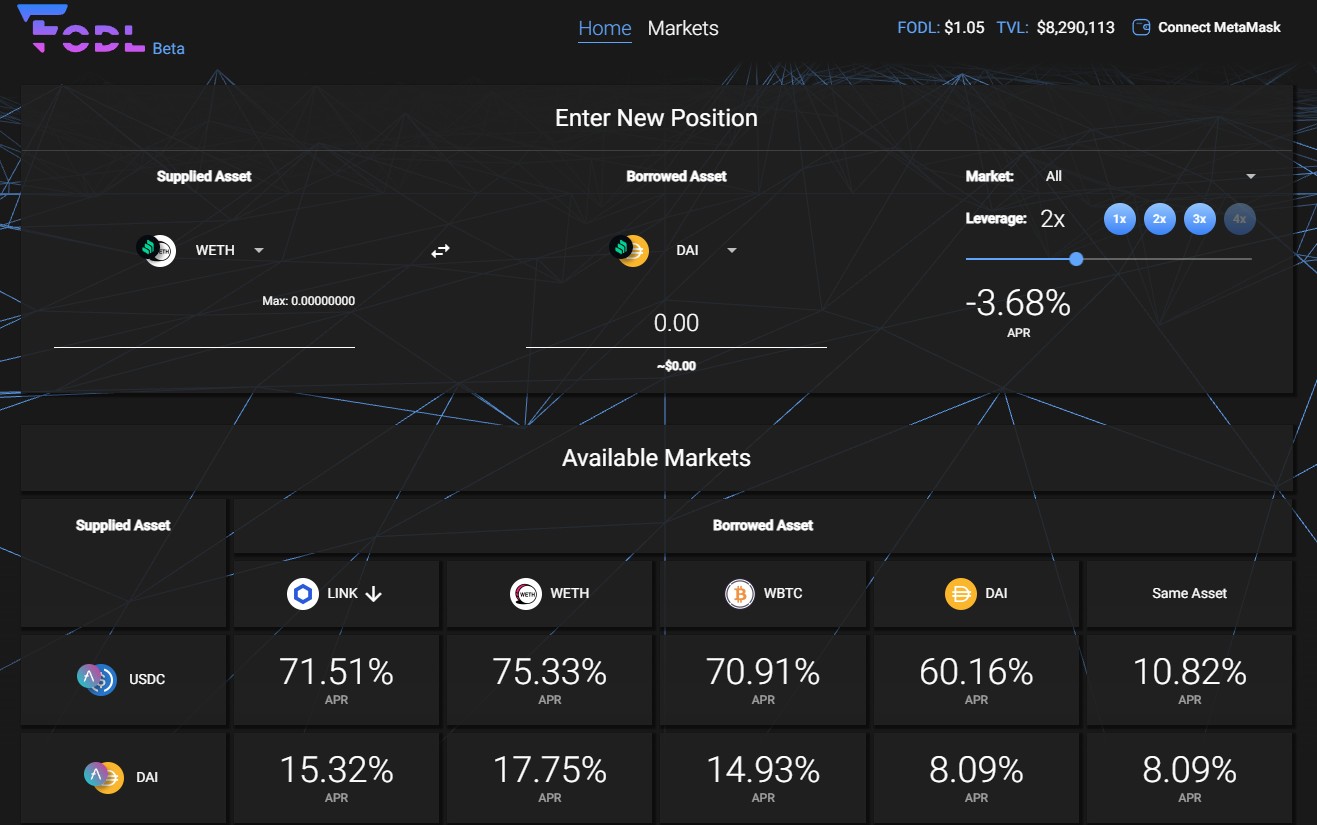Set leverage to 3x
The height and width of the screenshot is (825, 1317).
pyautogui.click(x=1200, y=219)
